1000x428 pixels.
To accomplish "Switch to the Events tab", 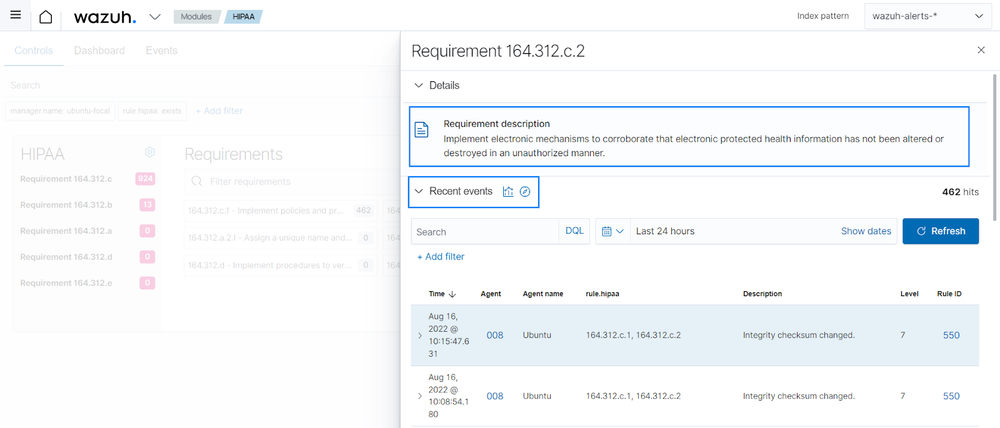I will tap(161, 50).
